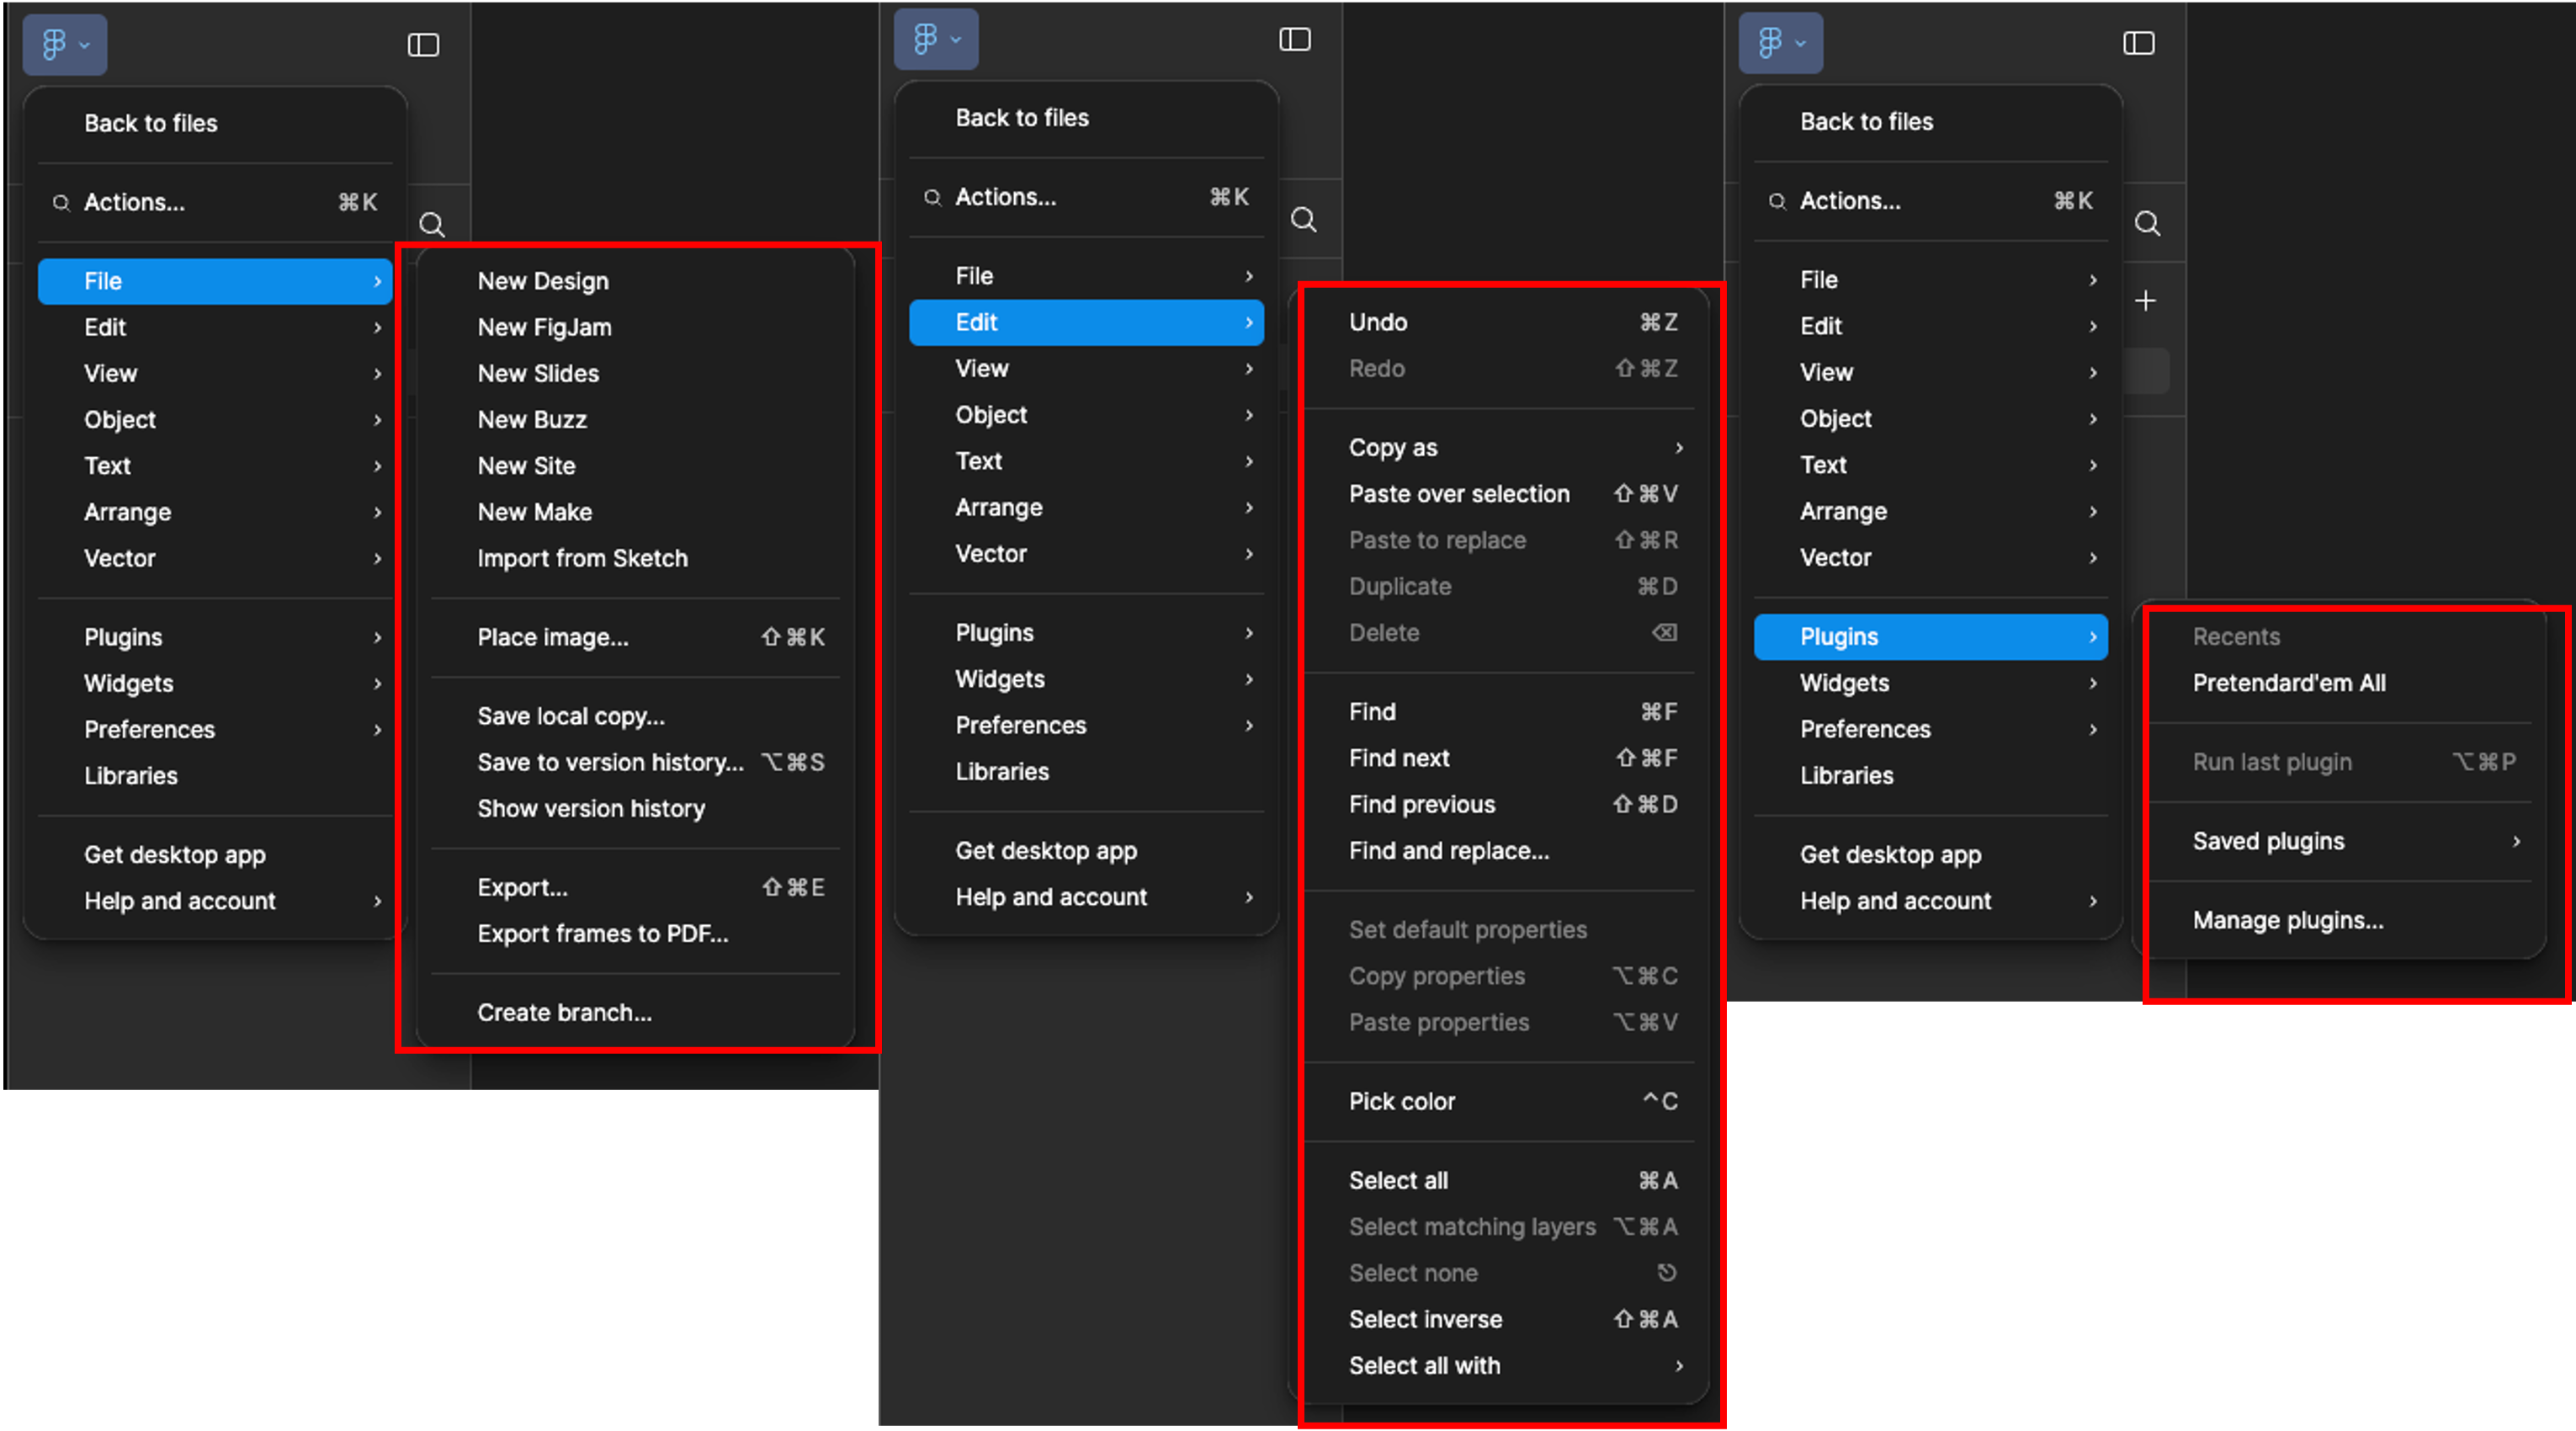Click the Figma logo button above highlighted Plugins
The width and height of the screenshot is (2576, 1431).
point(1780,43)
